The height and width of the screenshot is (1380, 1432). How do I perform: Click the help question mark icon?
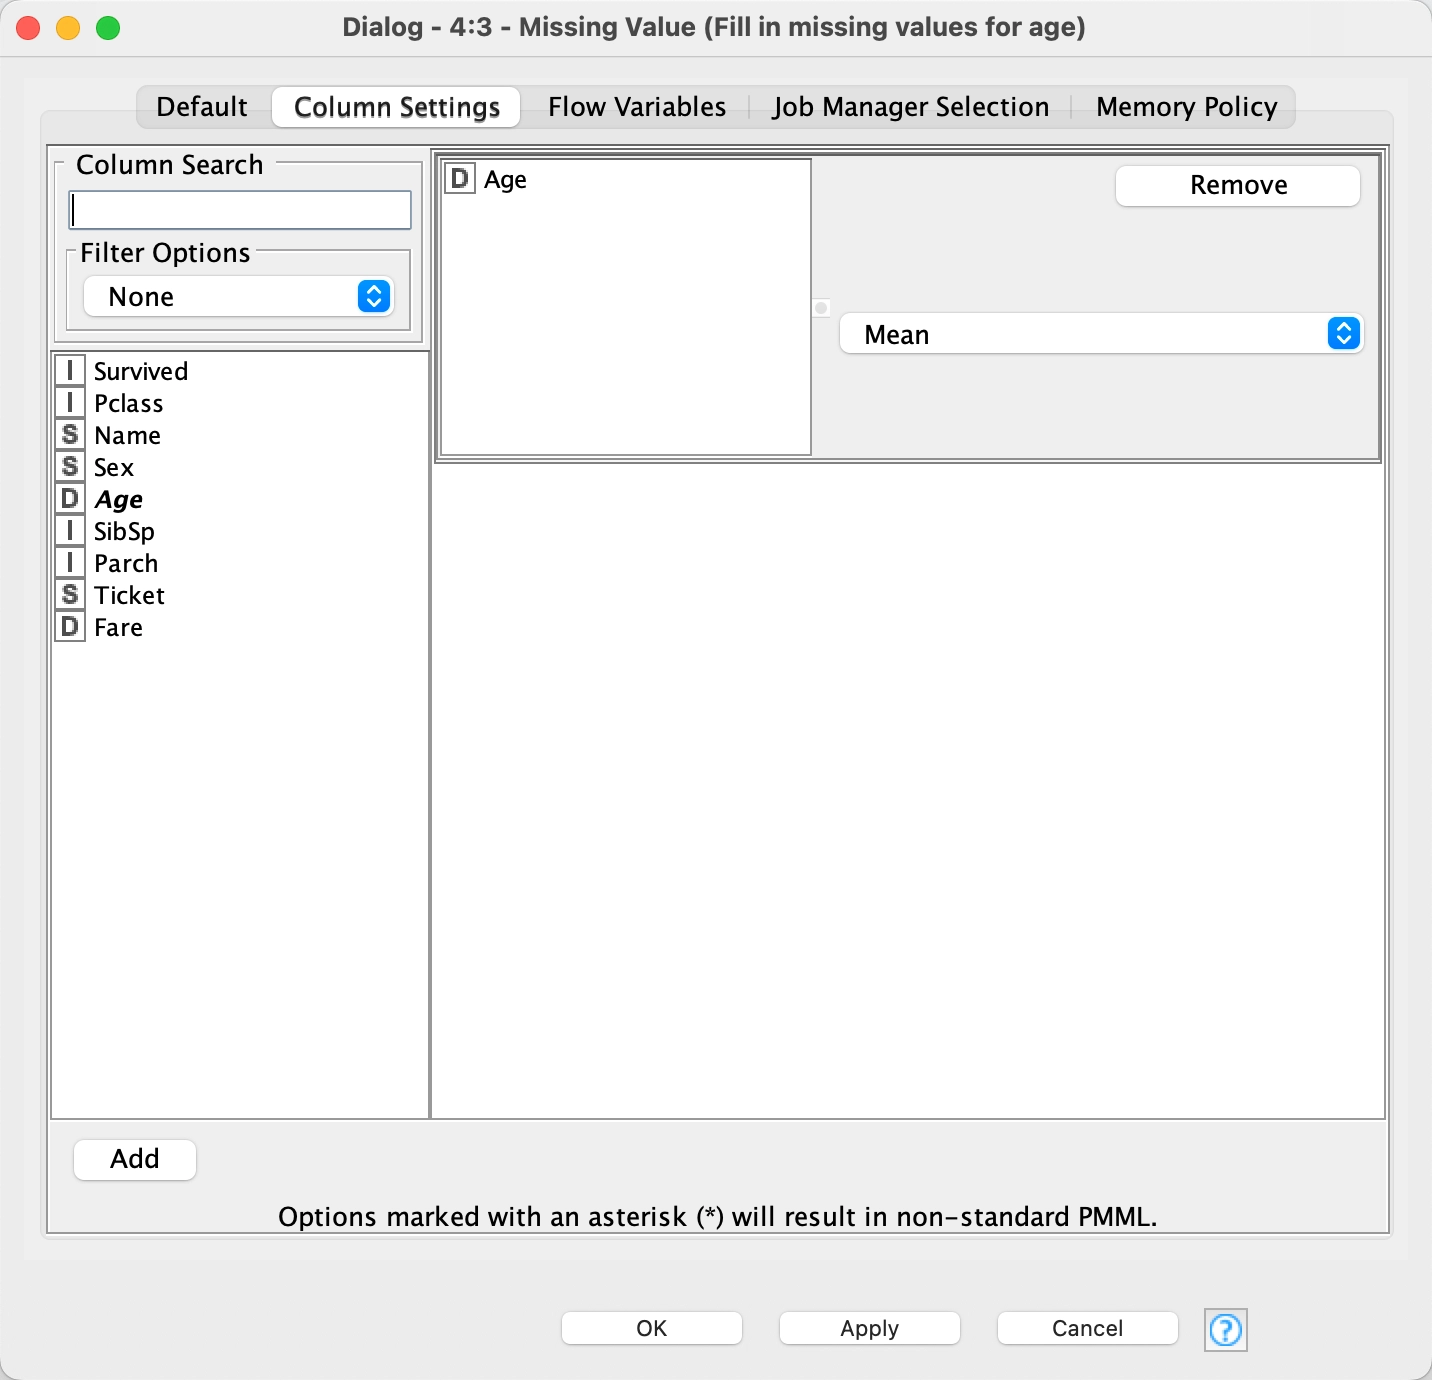point(1225,1330)
